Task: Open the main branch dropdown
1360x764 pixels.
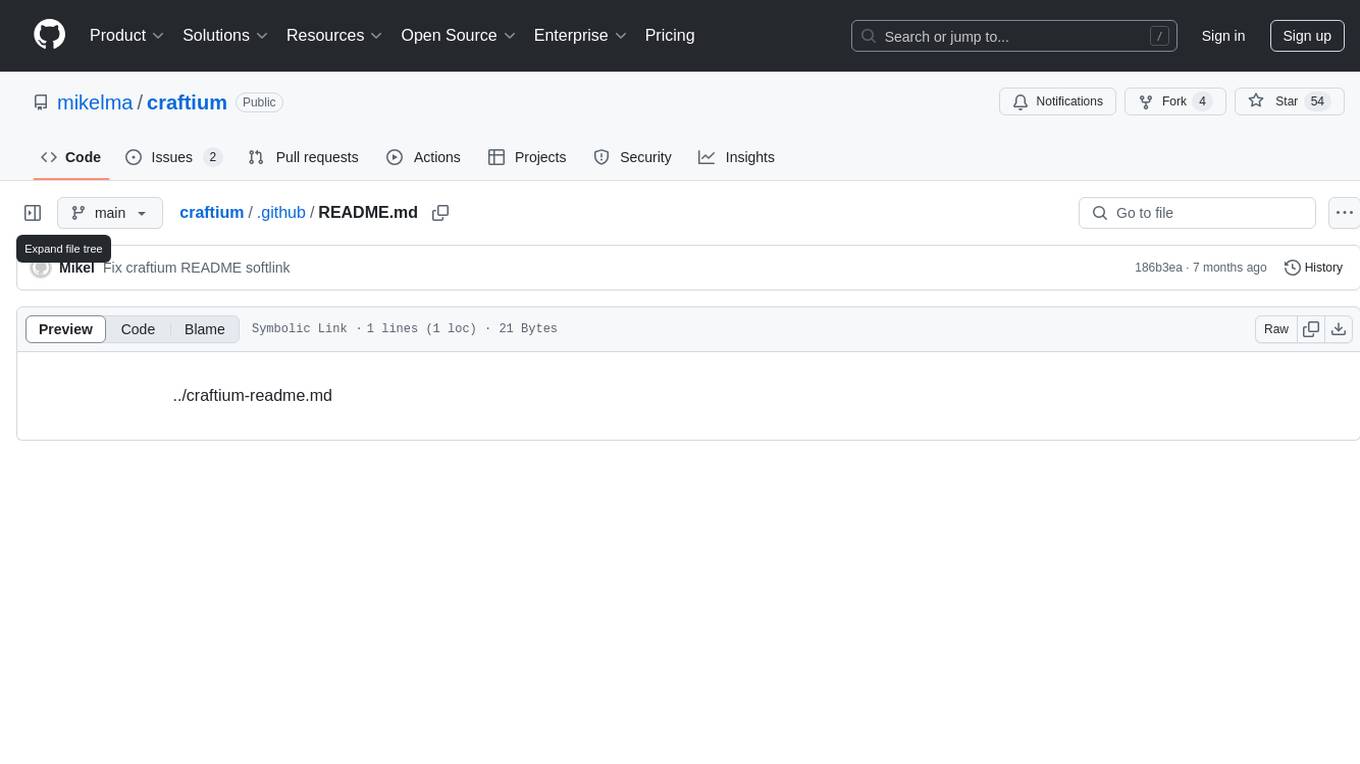Action: pos(110,213)
